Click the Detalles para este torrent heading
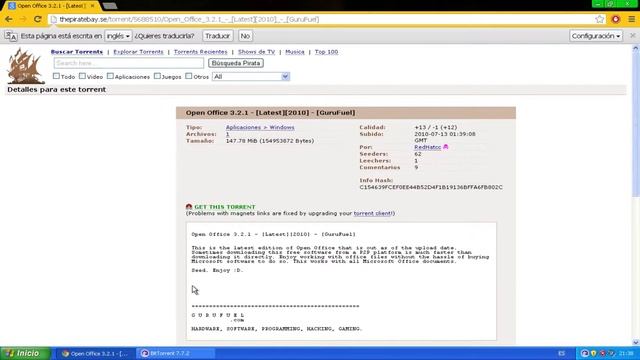 coord(56,89)
